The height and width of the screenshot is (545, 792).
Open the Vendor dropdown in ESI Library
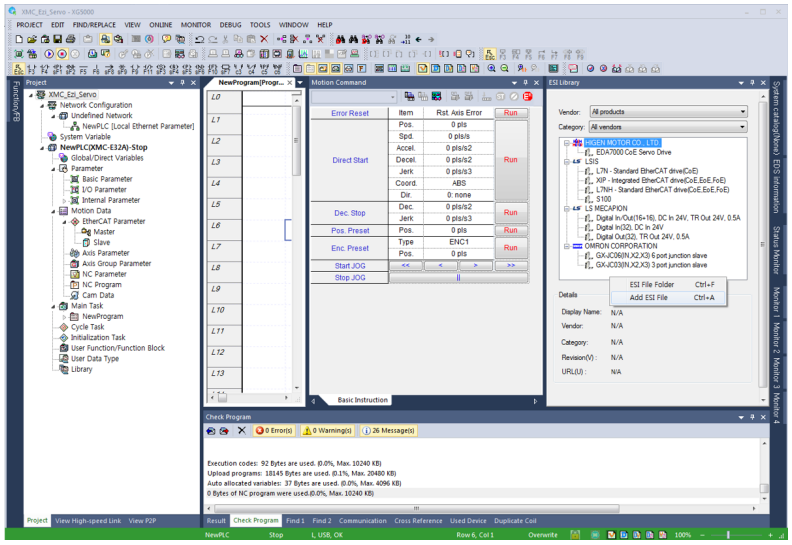click(742, 112)
